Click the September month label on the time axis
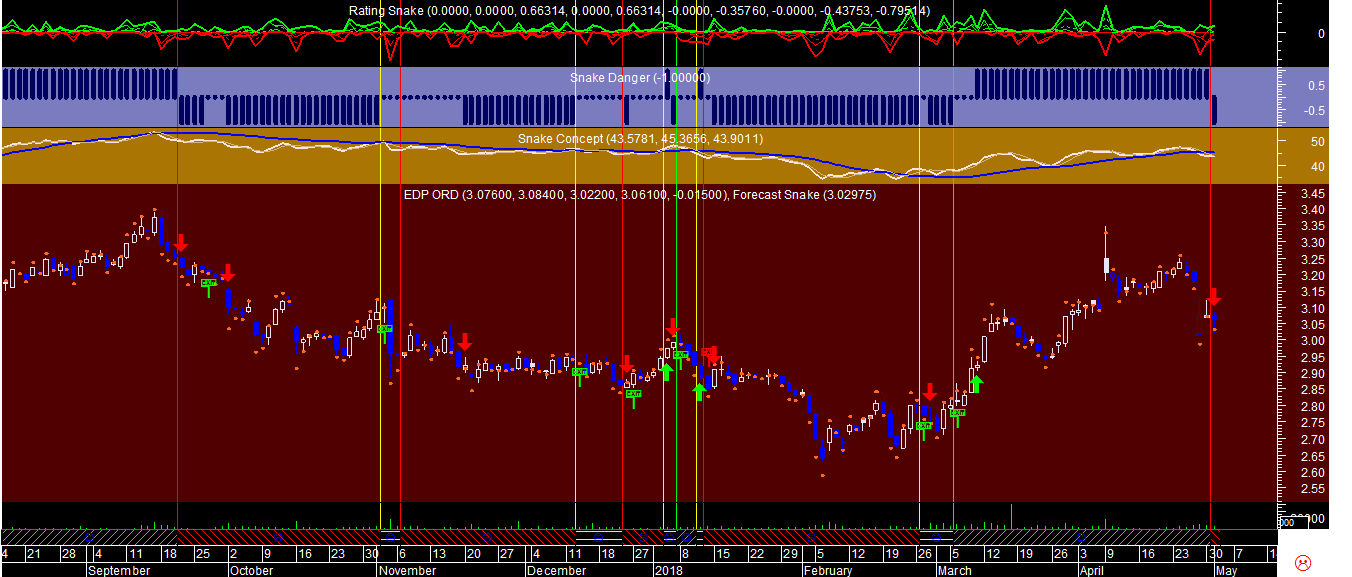Screen dimensions: 1352x577 click(x=119, y=570)
